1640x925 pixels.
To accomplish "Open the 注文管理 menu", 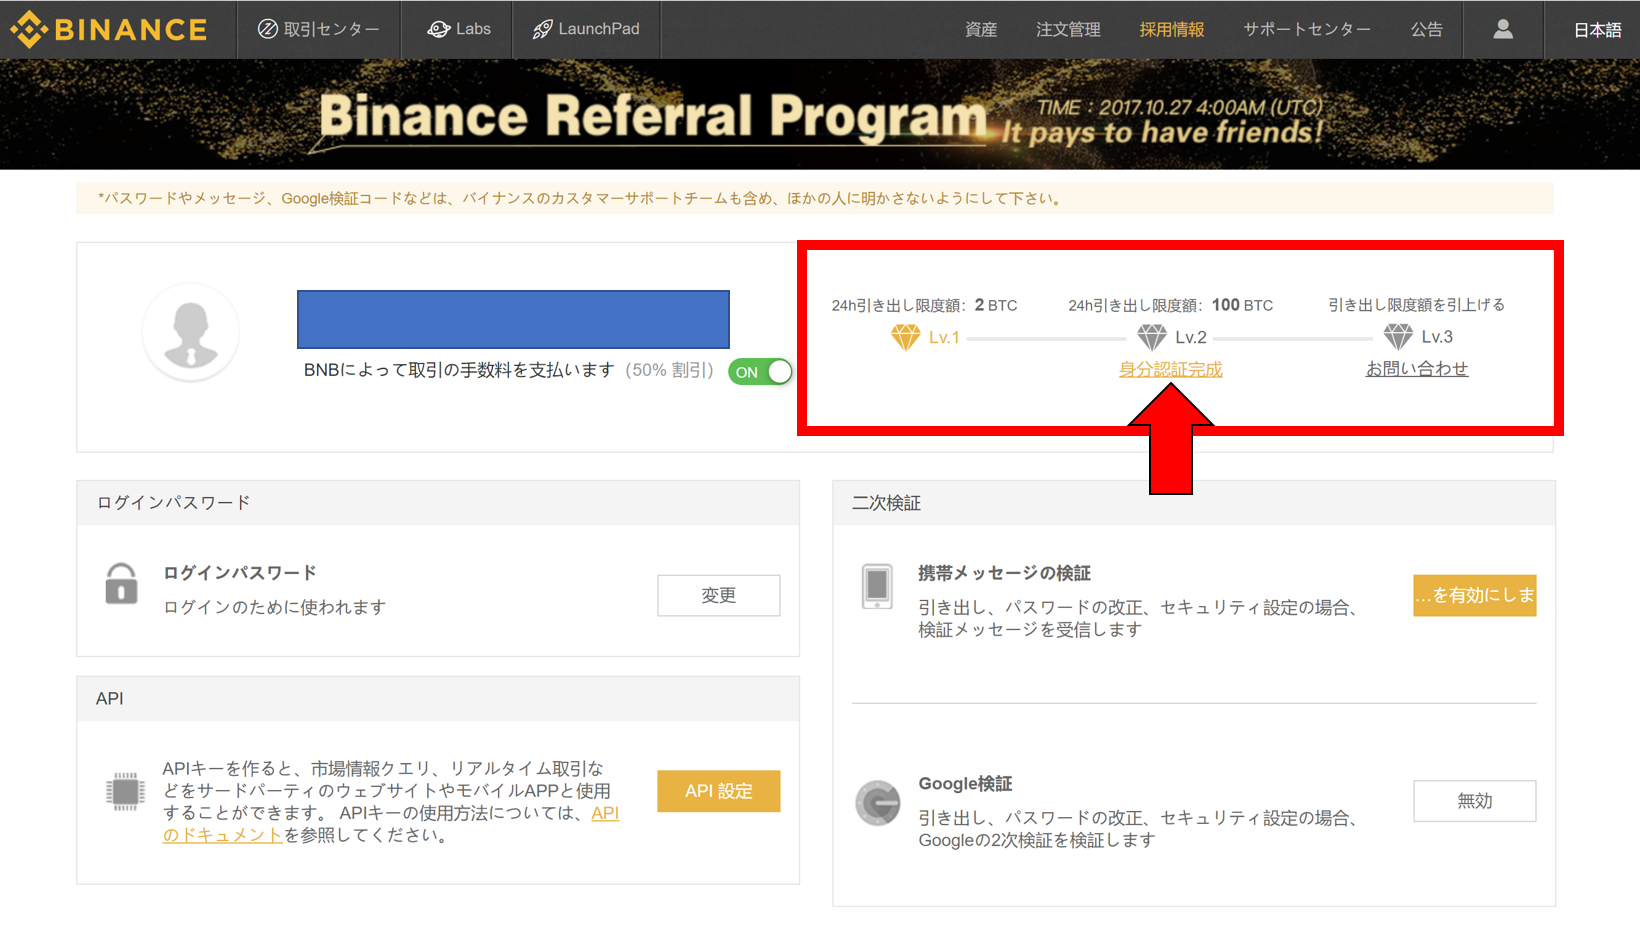I will (1068, 29).
